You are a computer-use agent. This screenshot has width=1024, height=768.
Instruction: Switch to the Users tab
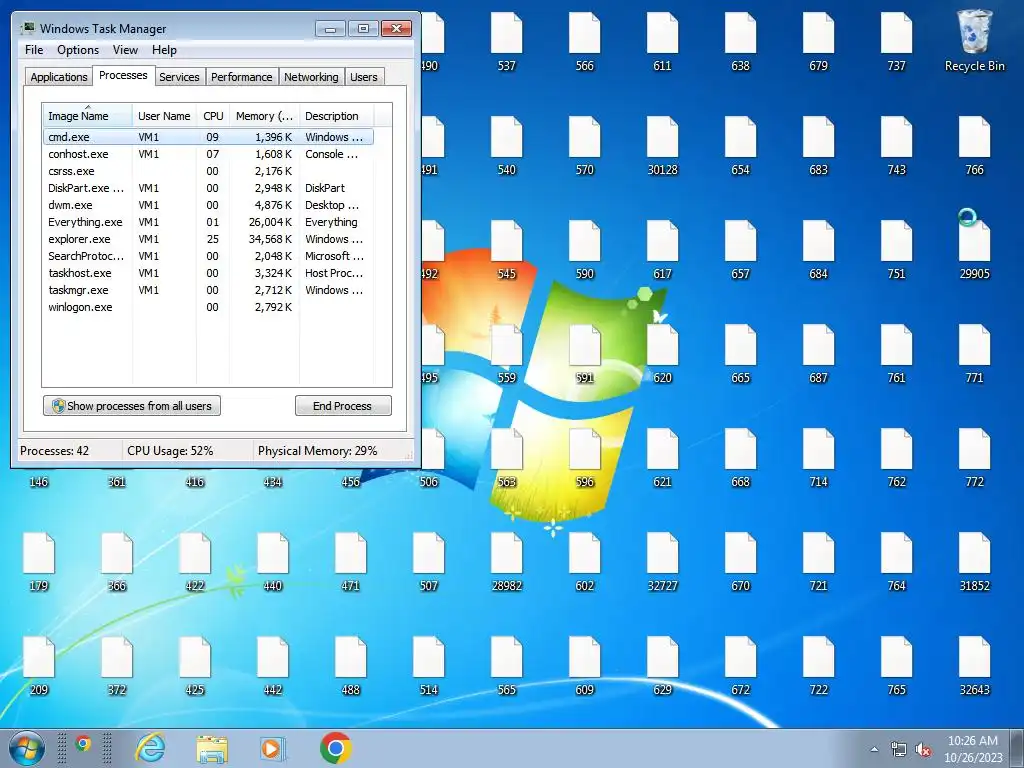(x=363, y=77)
